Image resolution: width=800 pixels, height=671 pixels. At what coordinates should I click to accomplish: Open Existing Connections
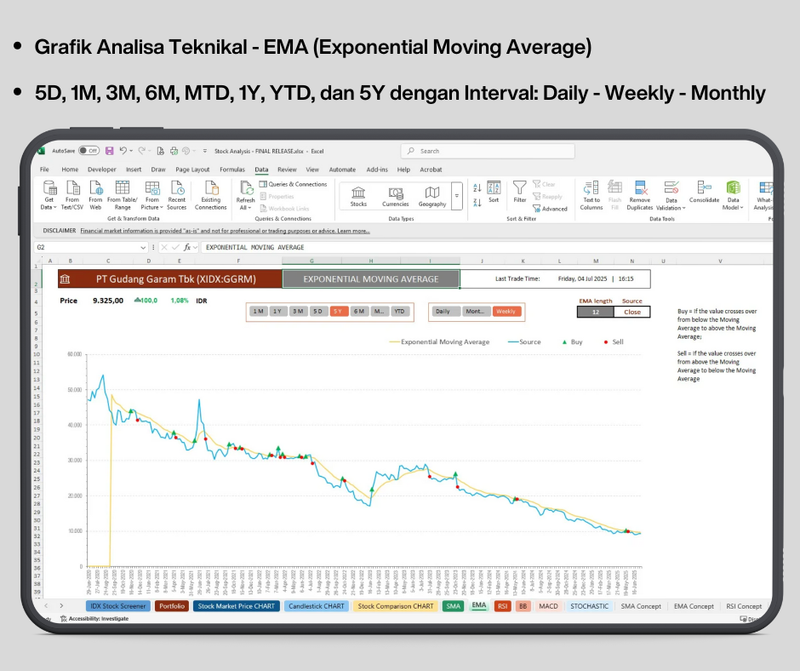pos(211,195)
